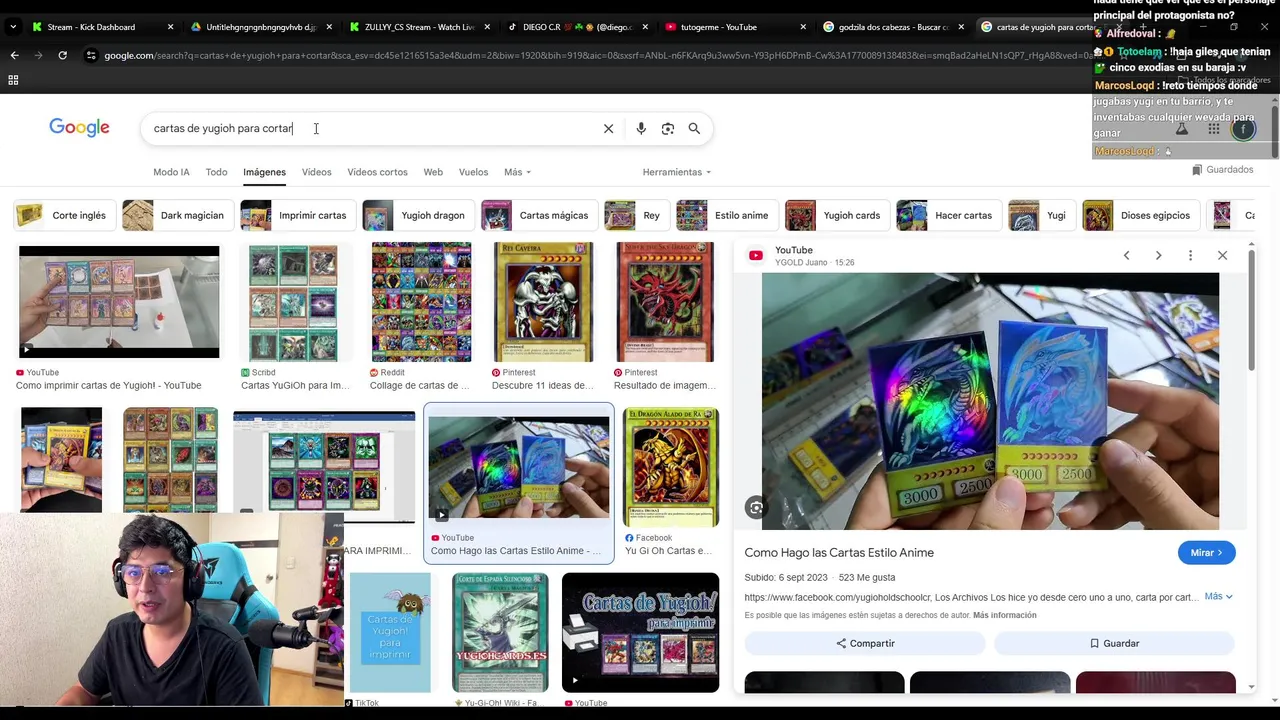Image resolution: width=1280 pixels, height=720 pixels.
Task: Expand Más under the image description
Action: point(1218,596)
